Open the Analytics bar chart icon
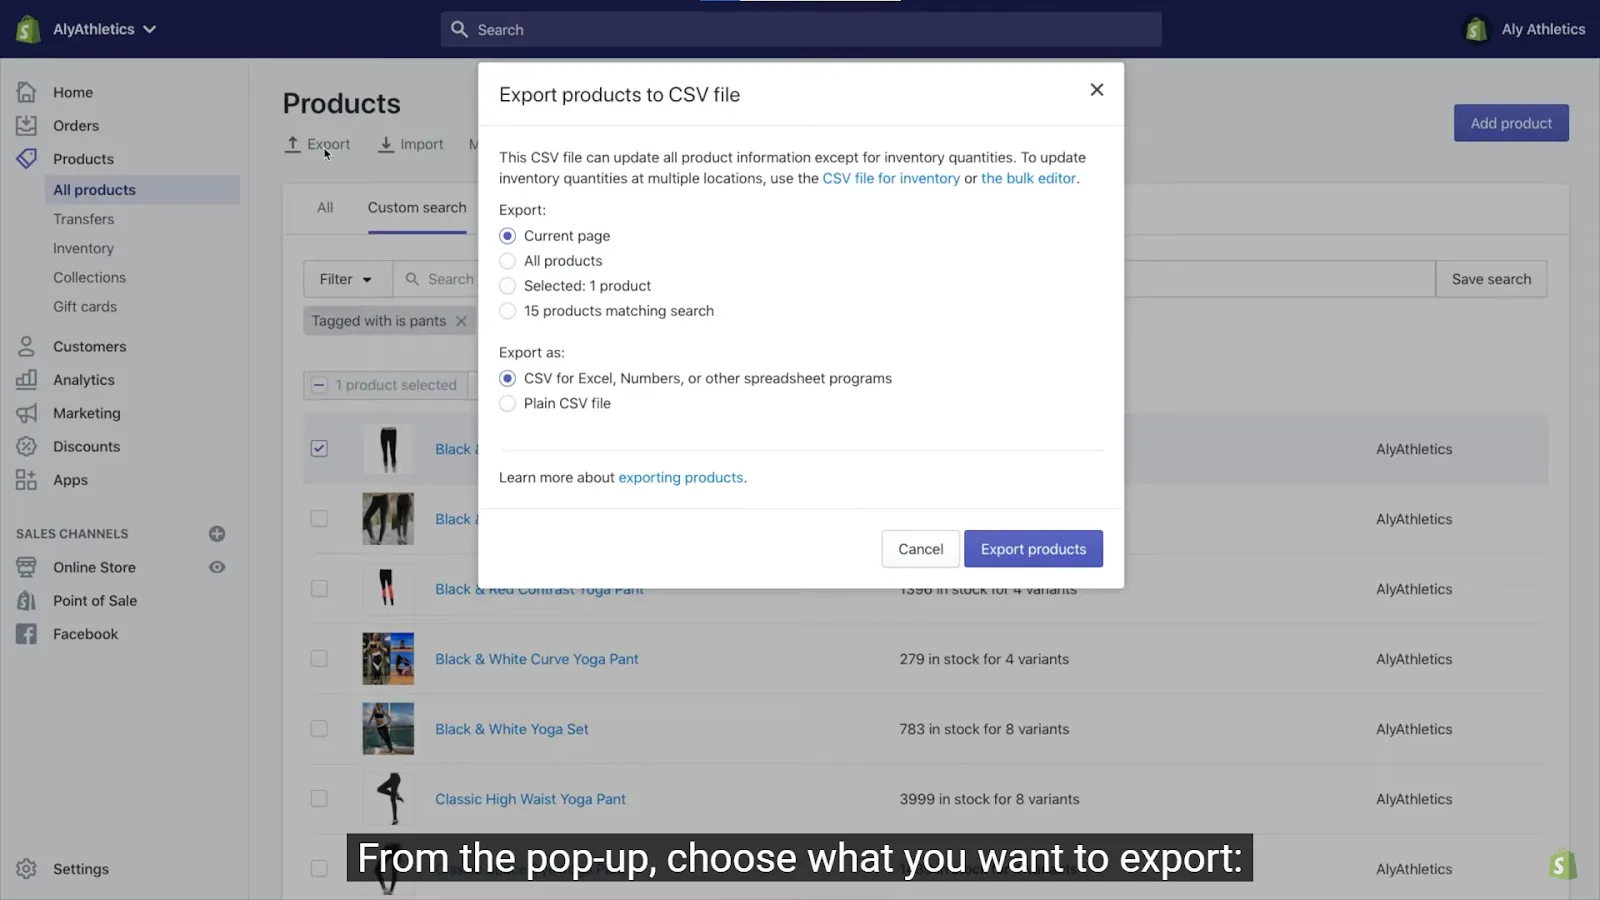Screen dimensions: 1600x900 [x=27, y=379]
